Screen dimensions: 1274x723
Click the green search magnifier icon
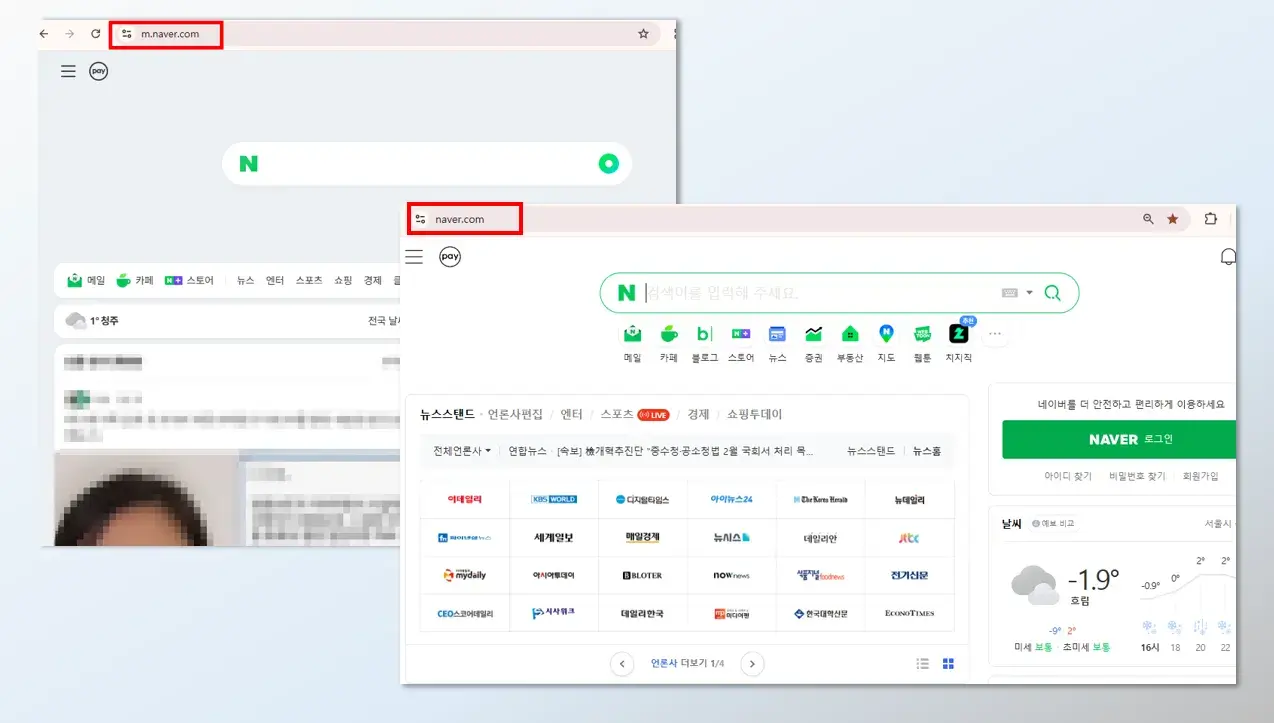[1052, 292]
